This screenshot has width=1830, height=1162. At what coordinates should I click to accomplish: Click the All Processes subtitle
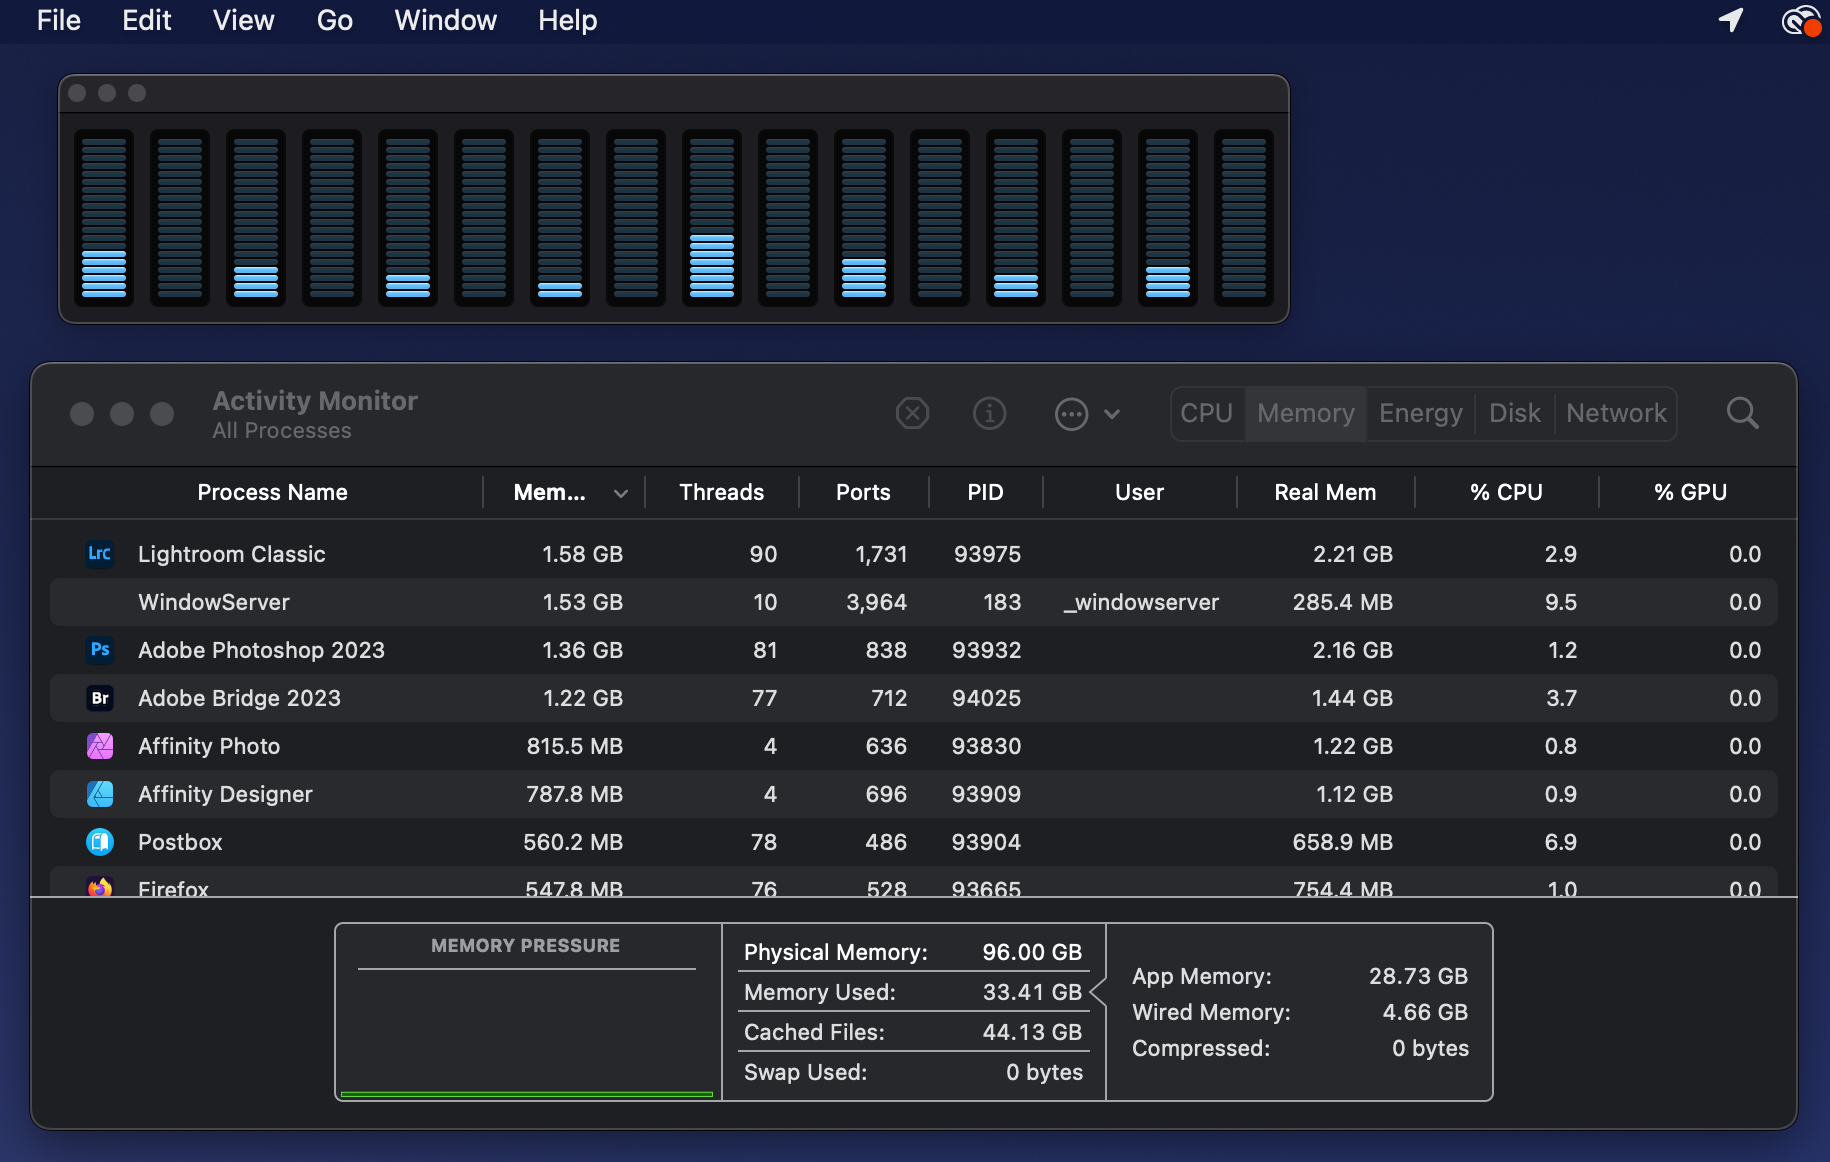tap(282, 431)
